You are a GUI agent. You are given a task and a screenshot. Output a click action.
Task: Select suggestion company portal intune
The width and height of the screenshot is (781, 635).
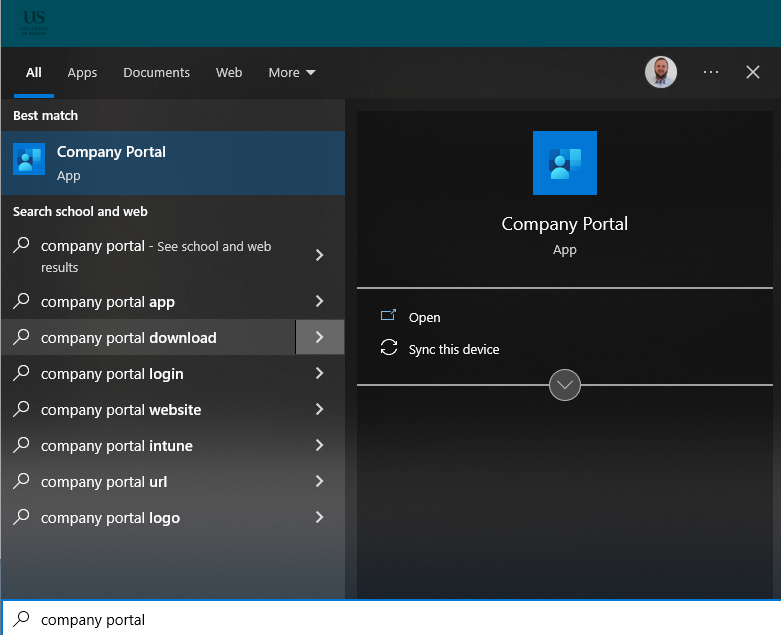(148, 445)
